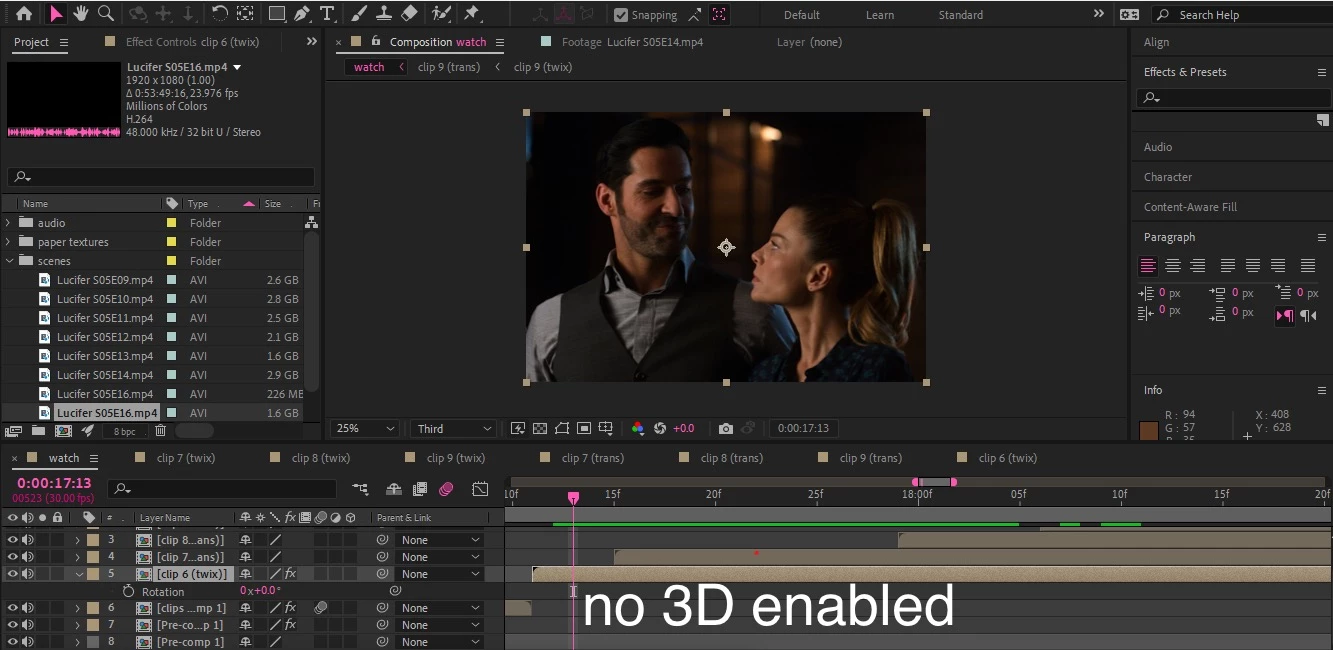This screenshot has height=650, width=1333.
Task: Mute audio of layer 3
Action: 27,540
